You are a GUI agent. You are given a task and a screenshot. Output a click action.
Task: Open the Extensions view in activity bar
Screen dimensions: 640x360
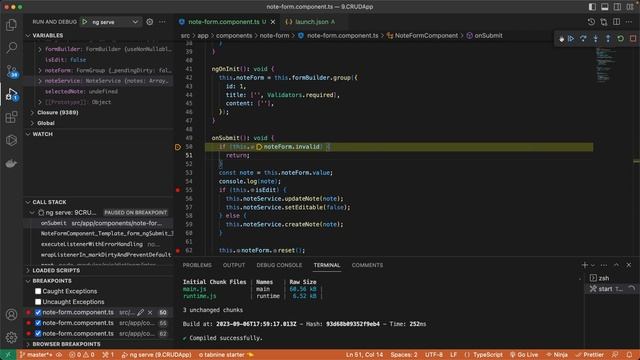(11, 118)
